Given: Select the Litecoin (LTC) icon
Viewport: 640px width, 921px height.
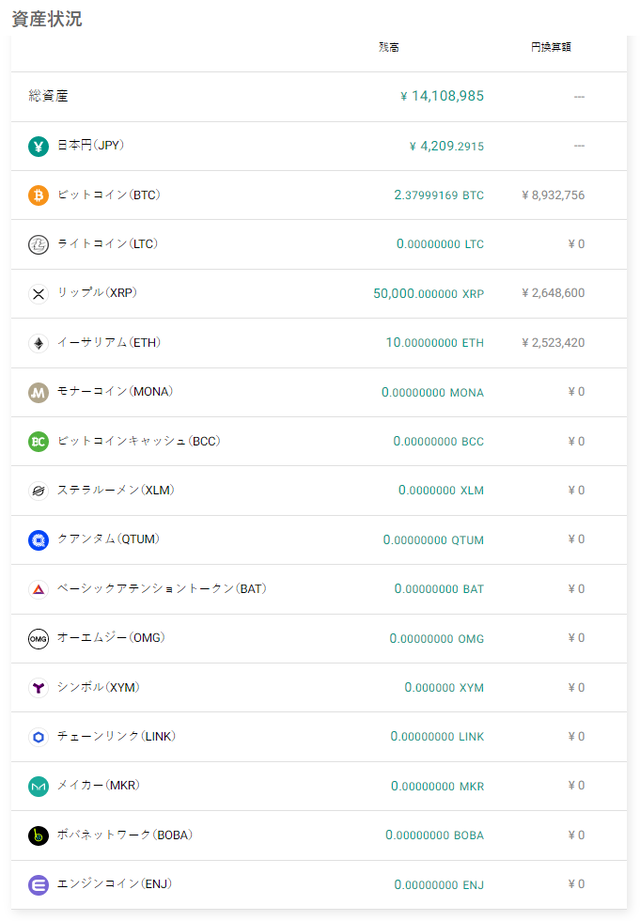Looking at the screenshot, I should (38, 244).
